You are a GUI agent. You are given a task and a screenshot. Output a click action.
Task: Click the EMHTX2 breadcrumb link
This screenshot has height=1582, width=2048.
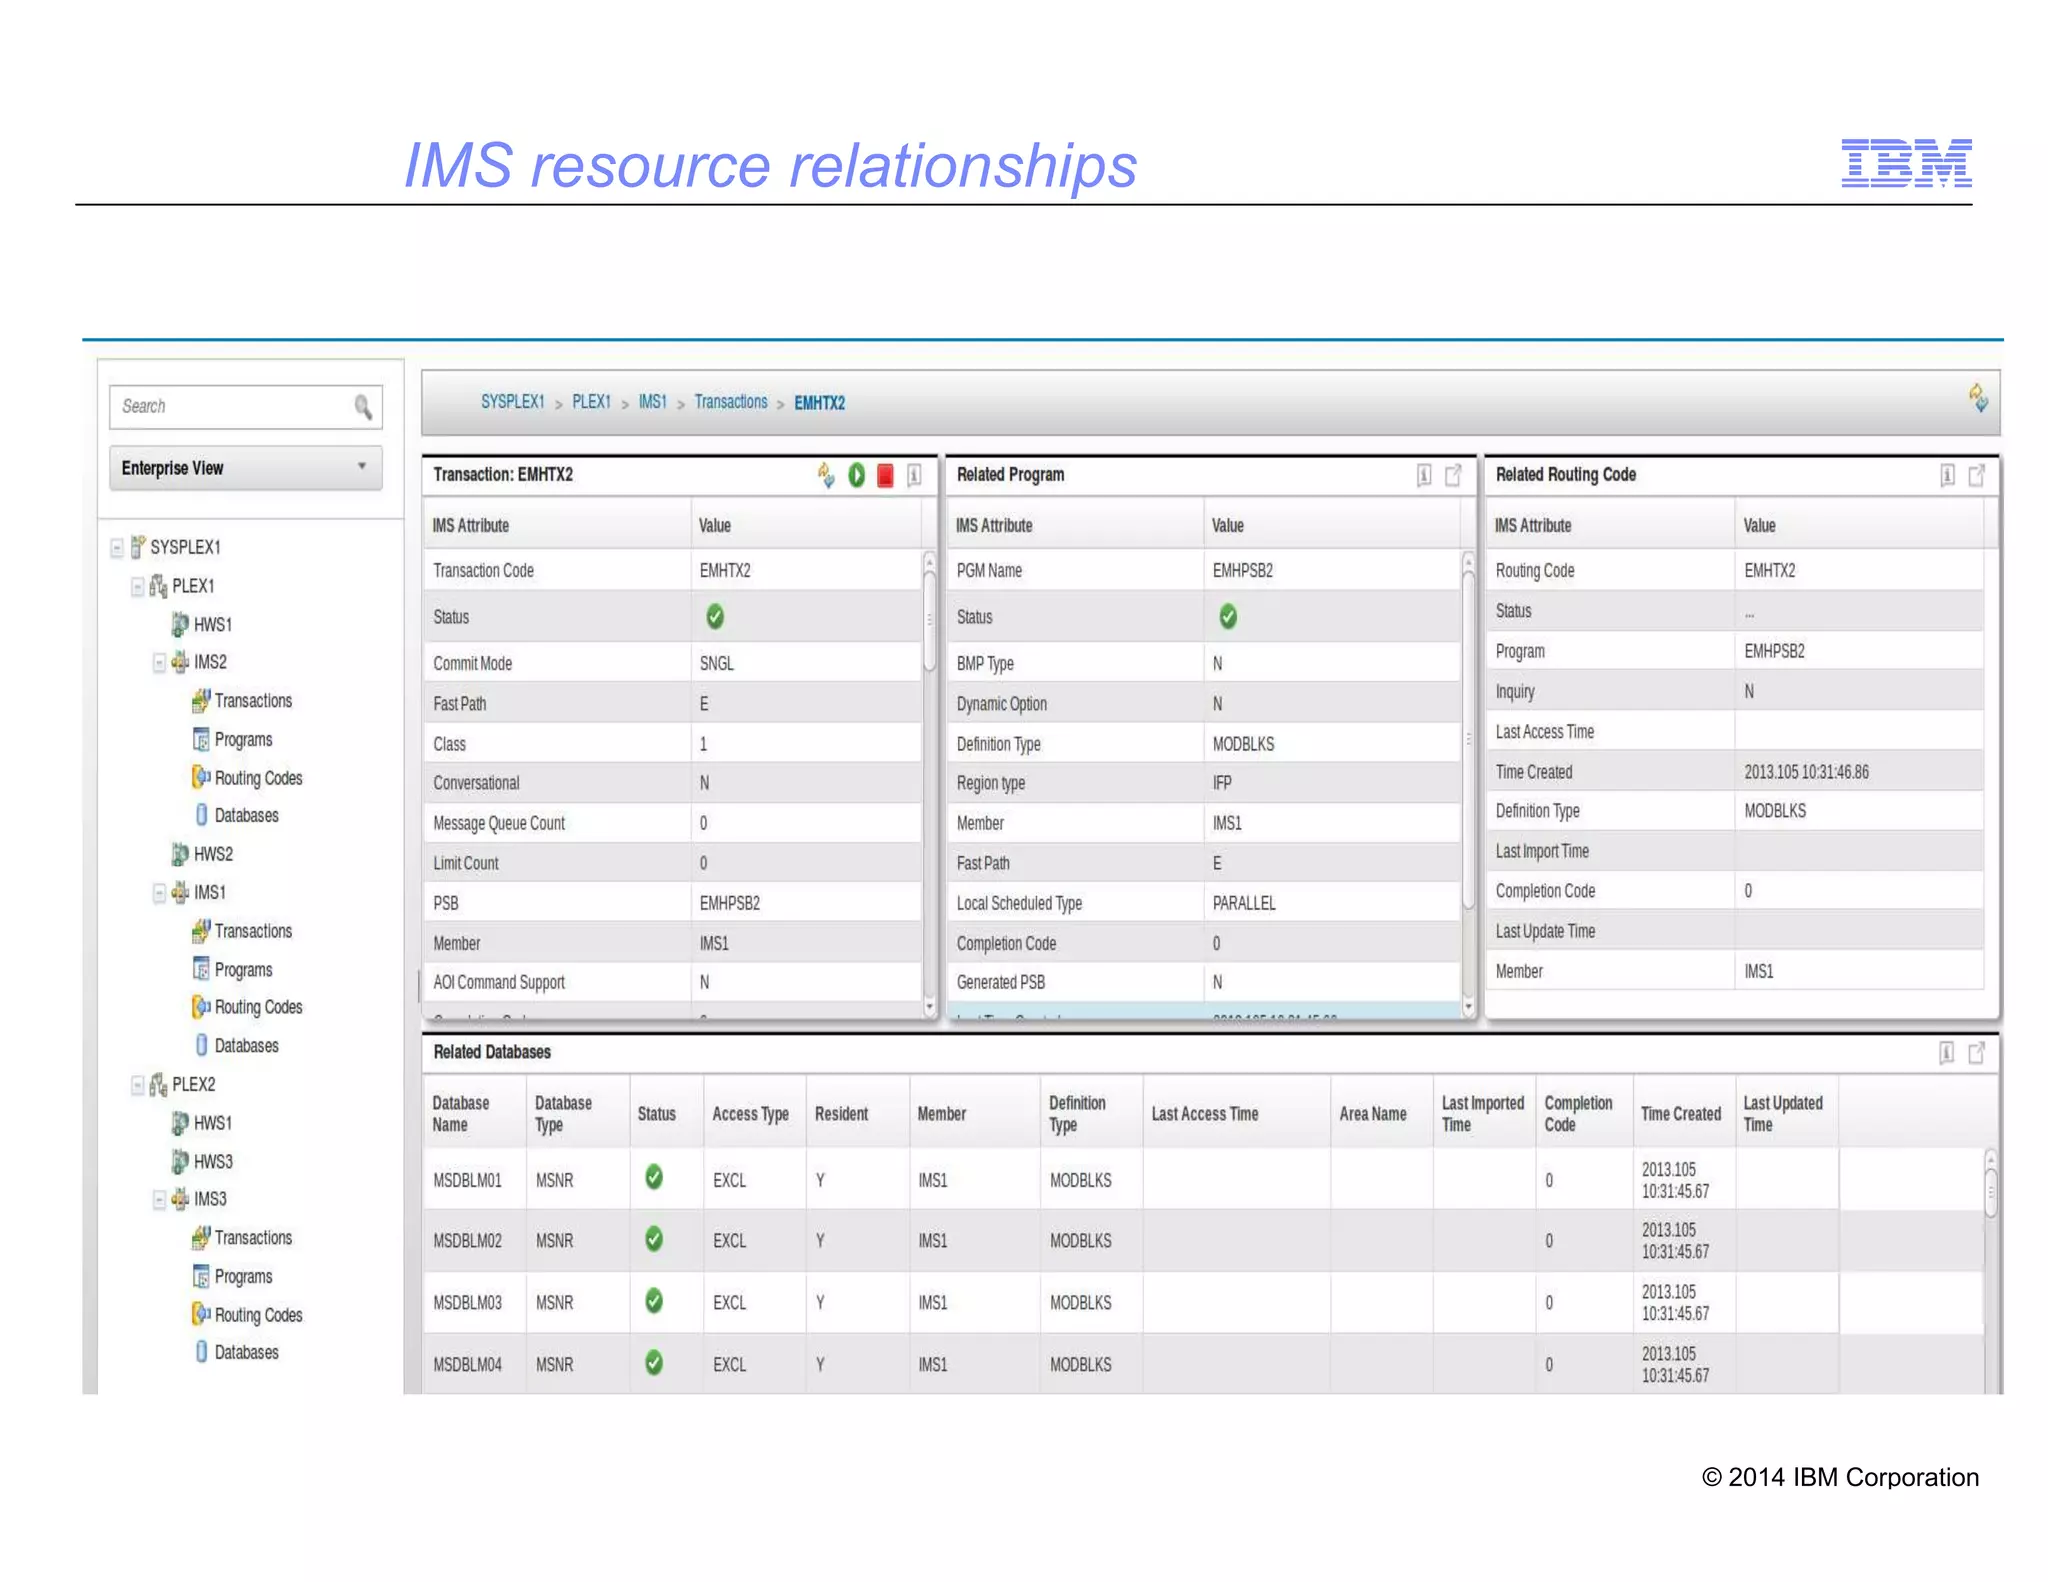coord(819,403)
